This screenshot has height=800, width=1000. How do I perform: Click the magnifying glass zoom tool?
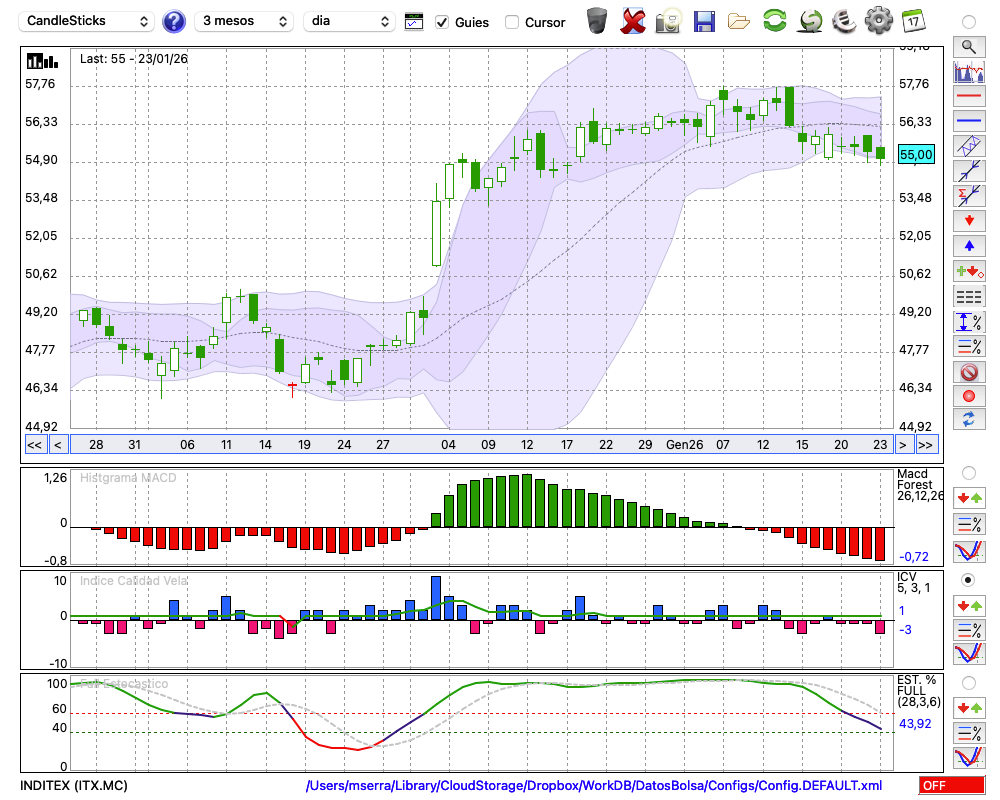pyautogui.click(x=968, y=46)
